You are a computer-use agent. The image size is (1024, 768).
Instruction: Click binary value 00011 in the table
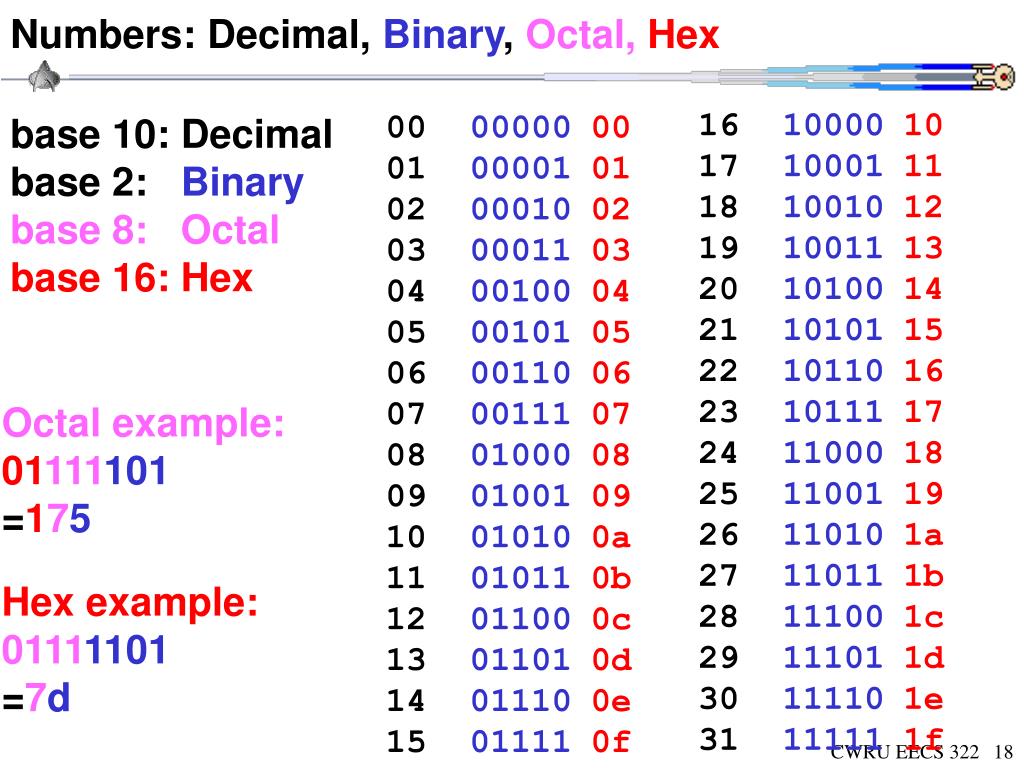[x=520, y=249]
